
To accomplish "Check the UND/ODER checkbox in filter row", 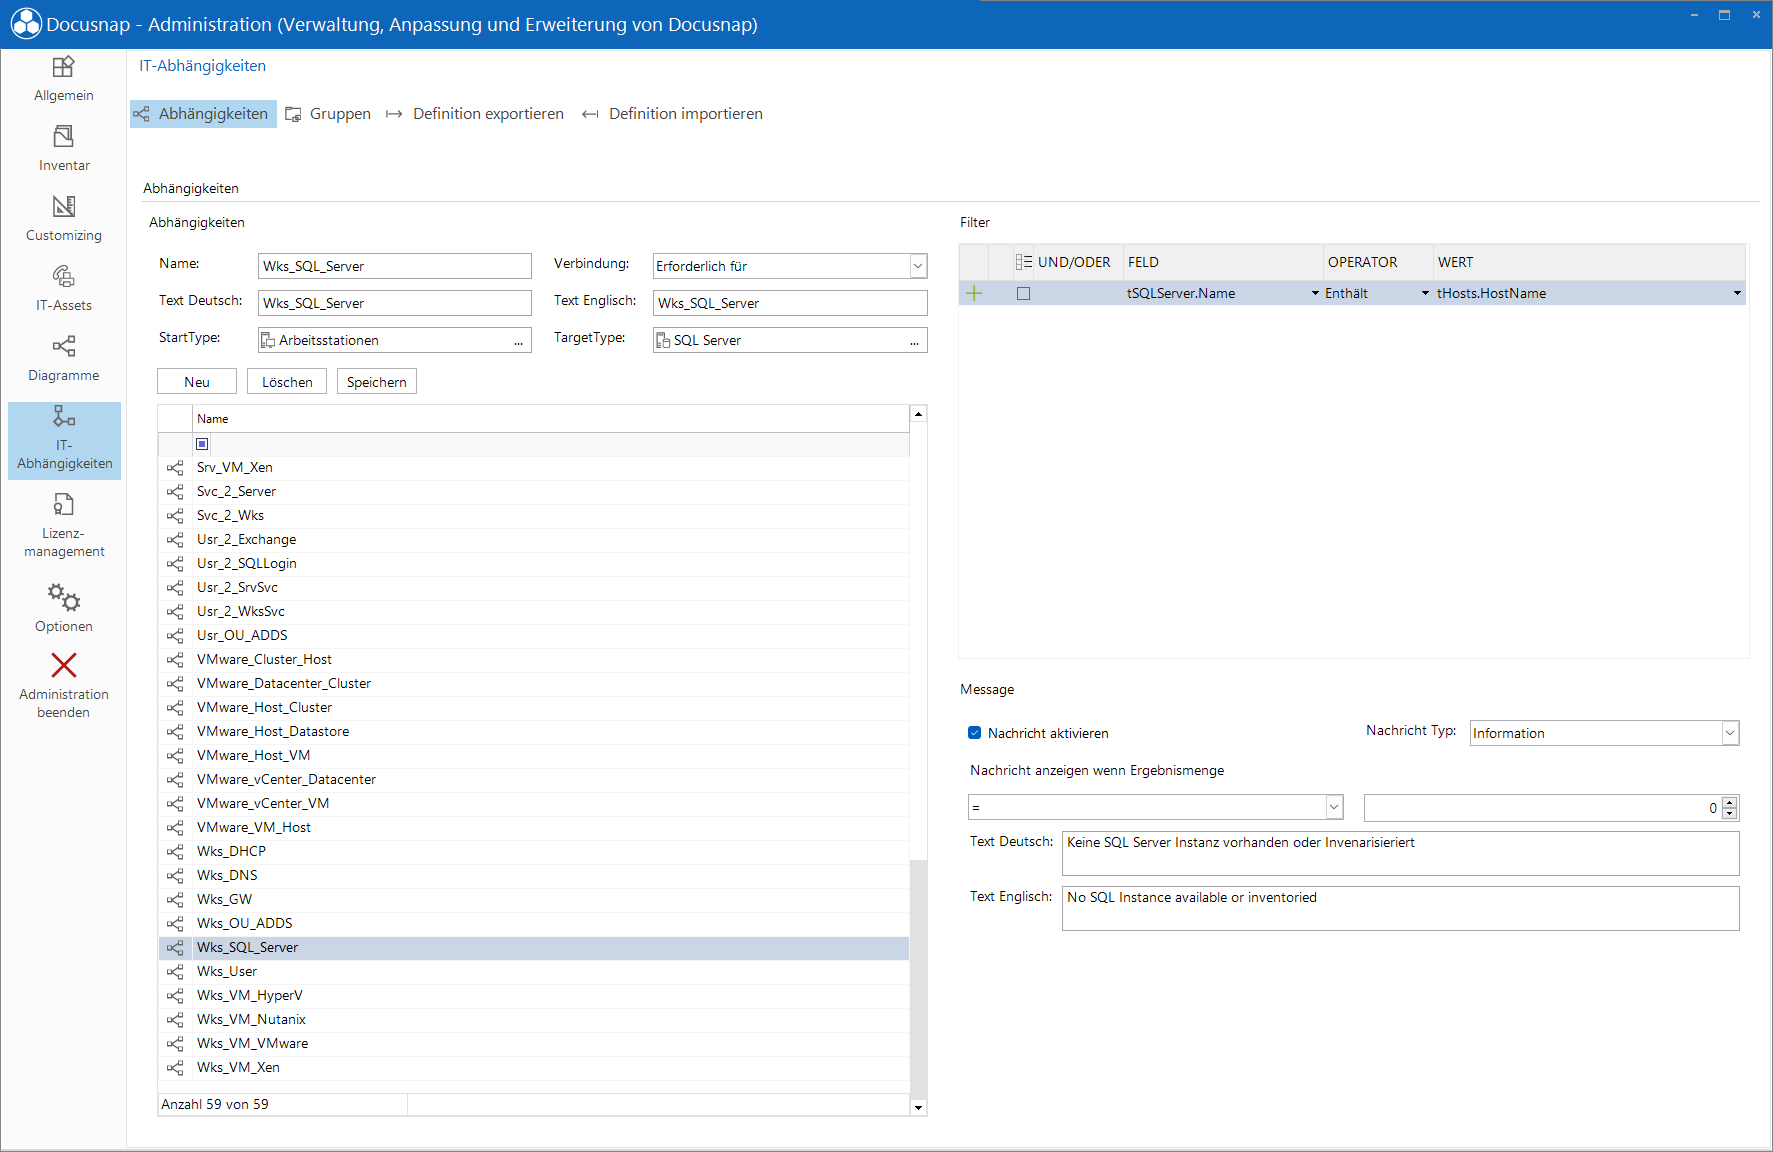I will point(1023,293).
